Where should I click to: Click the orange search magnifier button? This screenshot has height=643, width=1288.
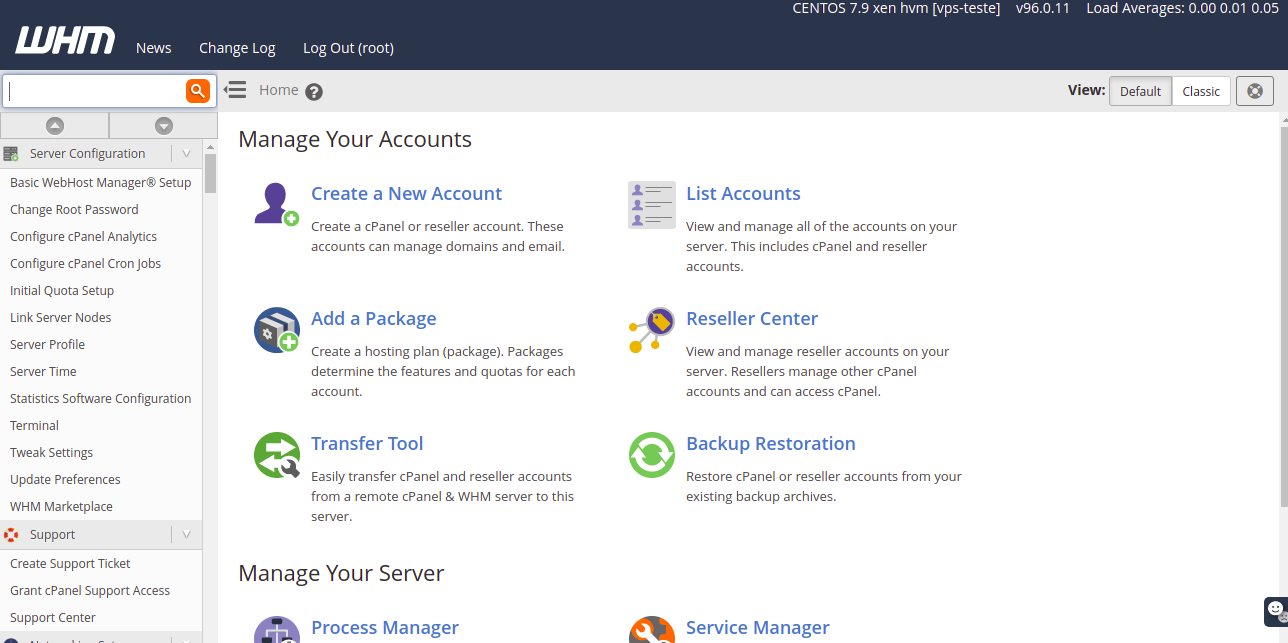pos(198,91)
